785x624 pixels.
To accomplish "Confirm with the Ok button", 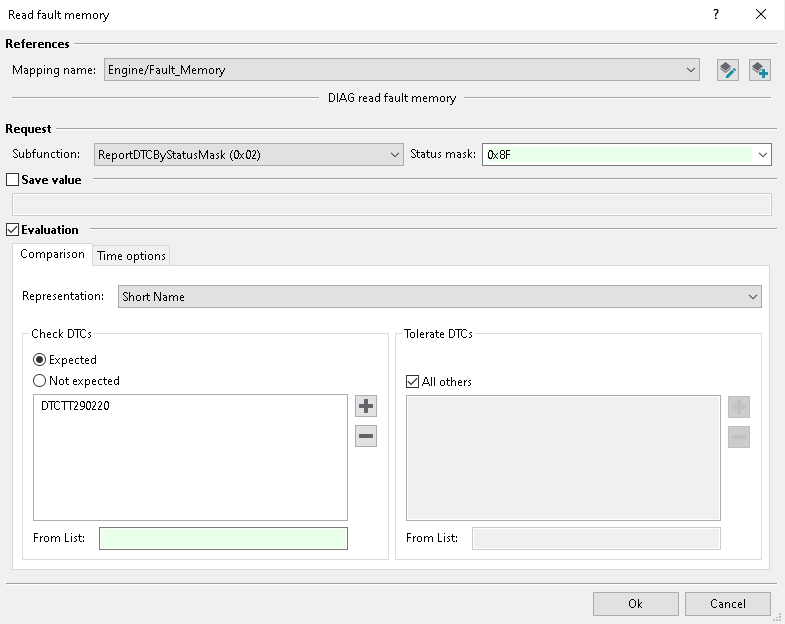I will click(x=636, y=604).
